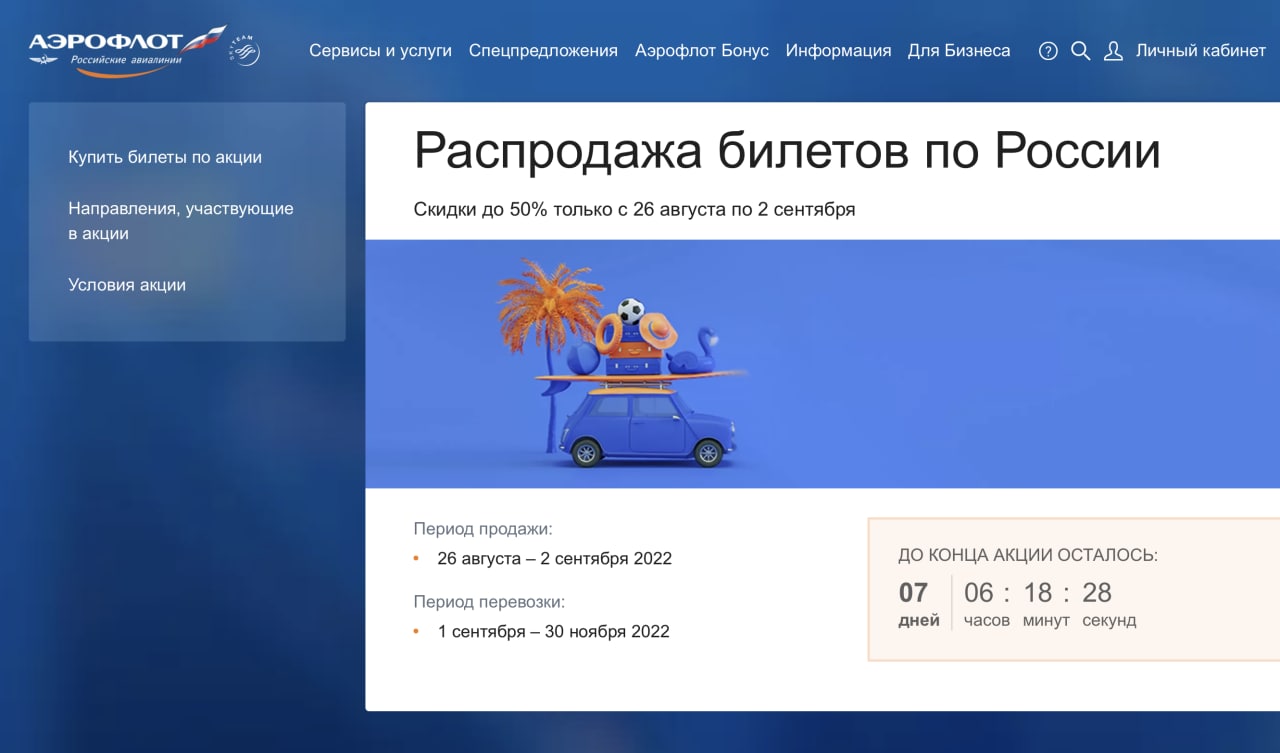The width and height of the screenshot is (1280, 753).
Task: Open the Сервисы и услуги menu
Action: (x=380, y=51)
